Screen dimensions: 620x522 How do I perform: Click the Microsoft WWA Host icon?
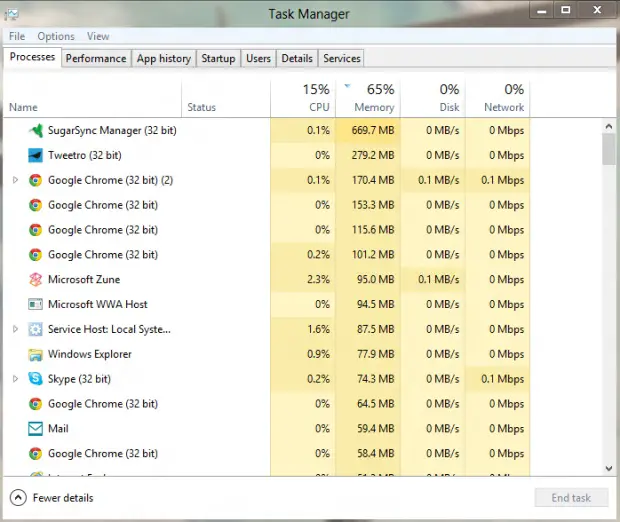(36, 304)
